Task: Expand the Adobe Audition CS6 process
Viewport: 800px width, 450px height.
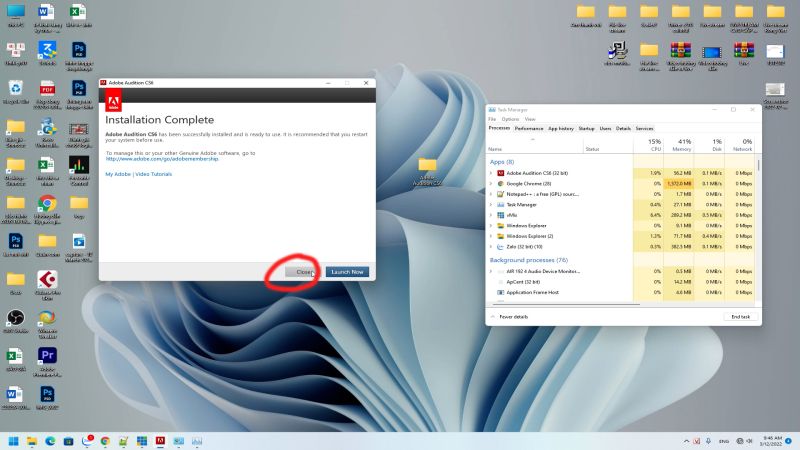Action: click(490, 173)
